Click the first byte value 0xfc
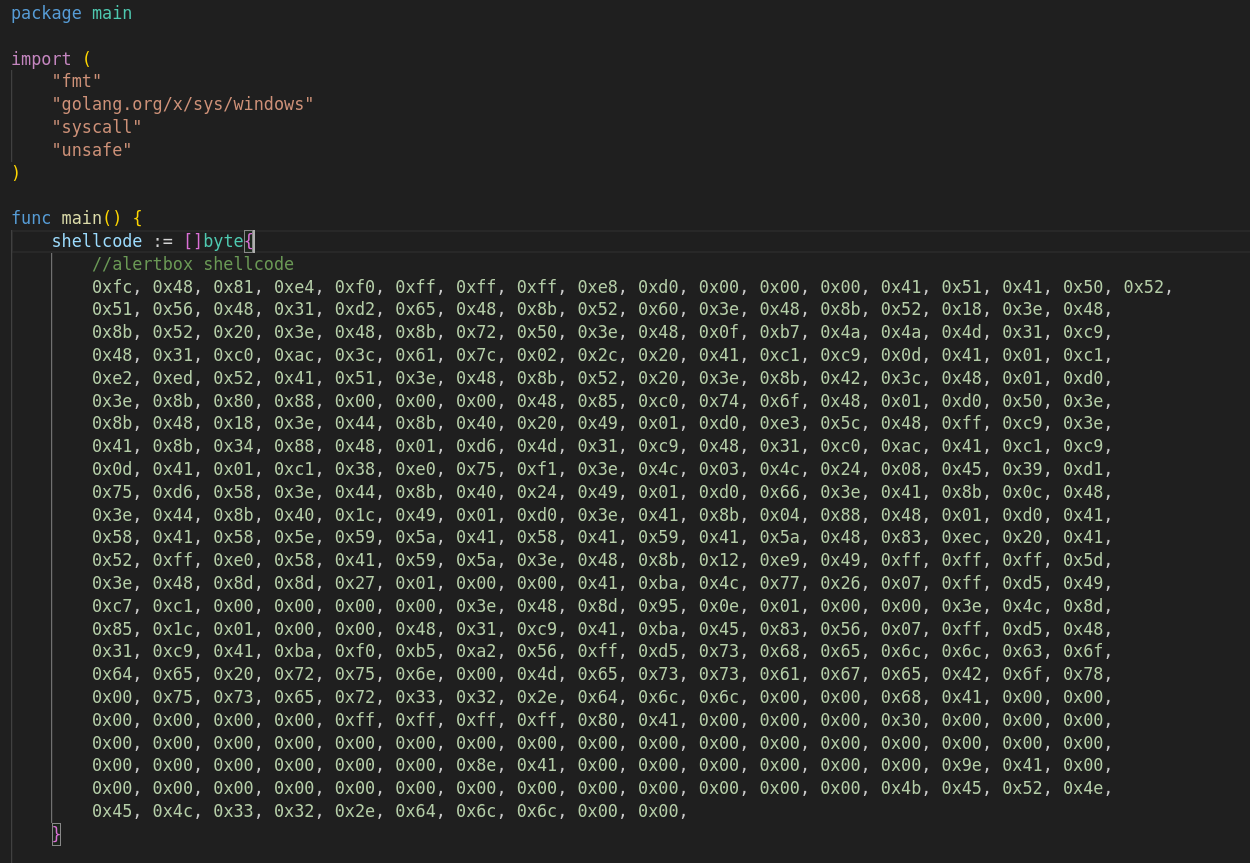Viewport: 1250px width, 863px height. point(112,287)
